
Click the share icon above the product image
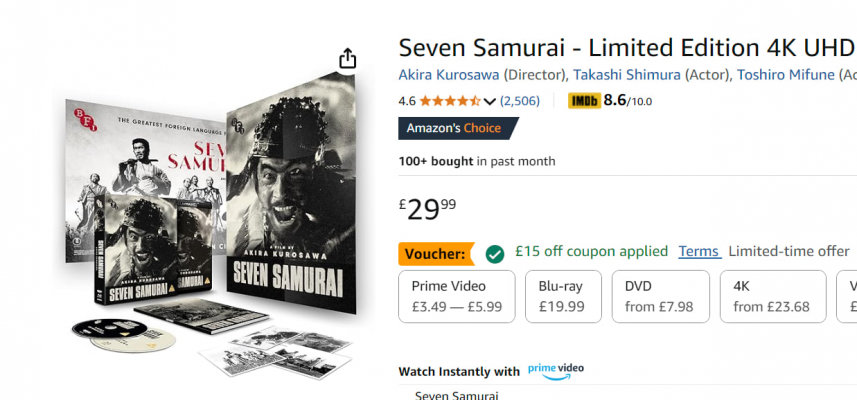347,59
